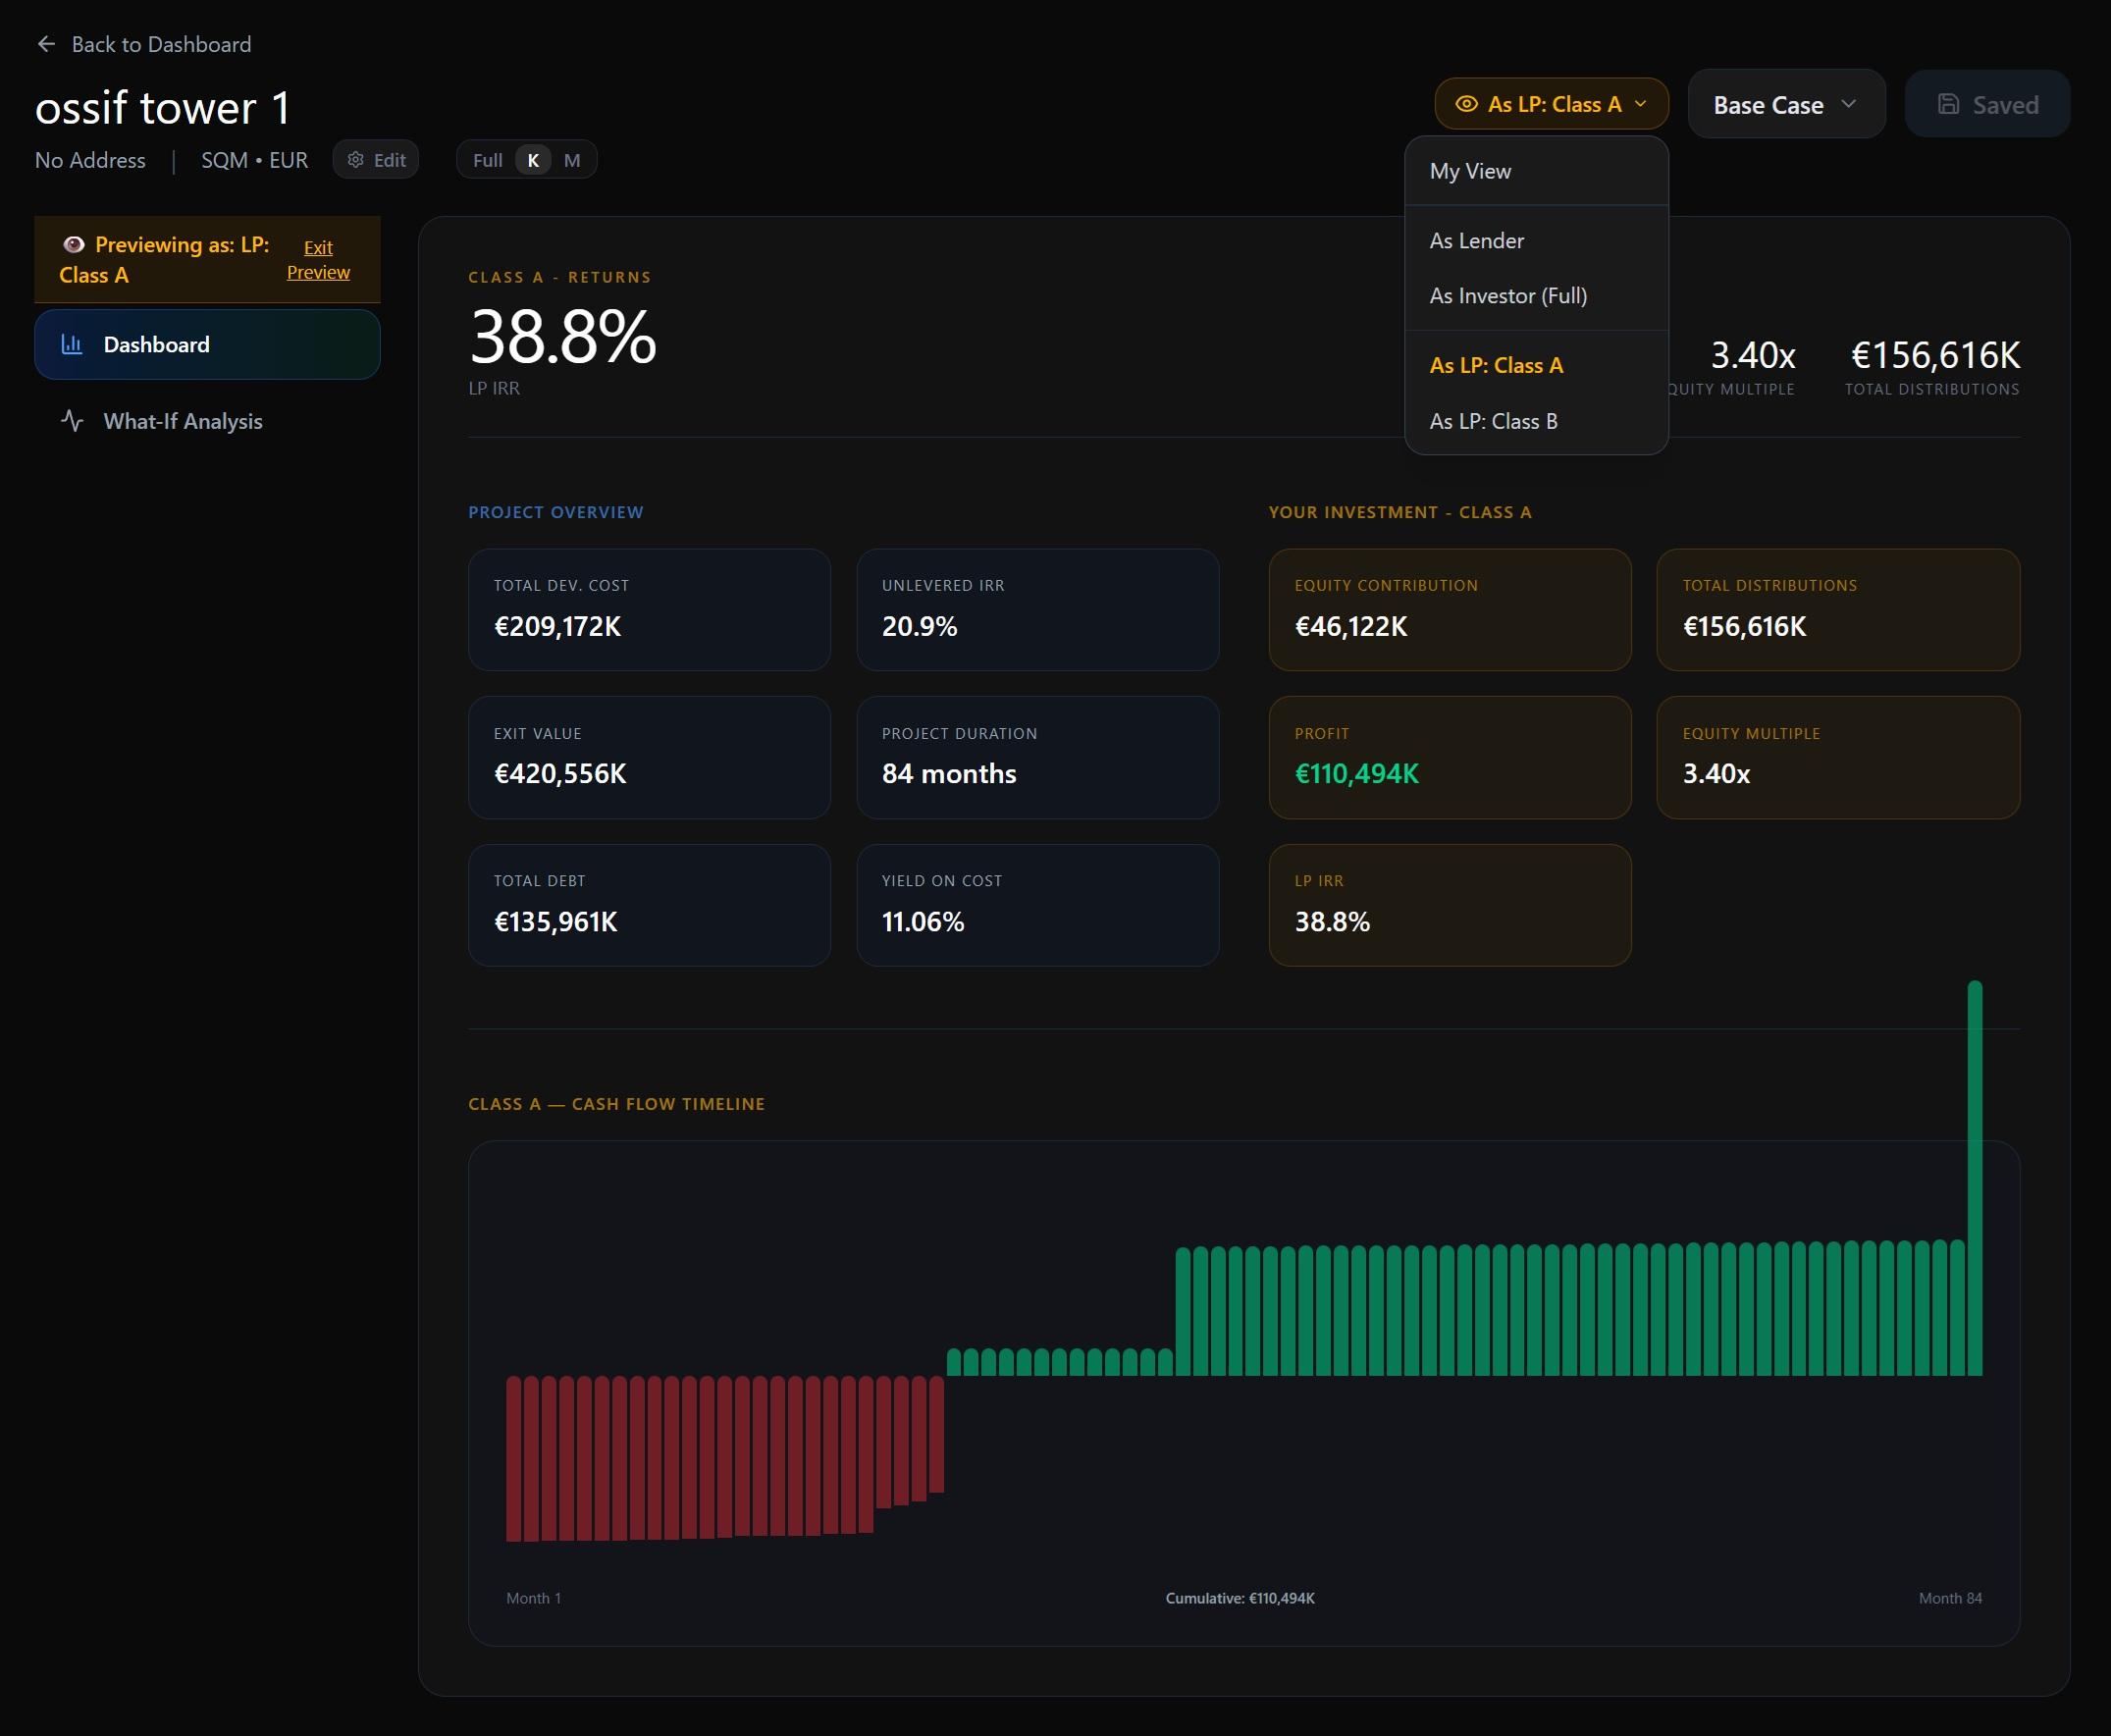Go back using the Back to Dashboard link
This screenshot has height=1736, width=2111.
coord(161,44)
